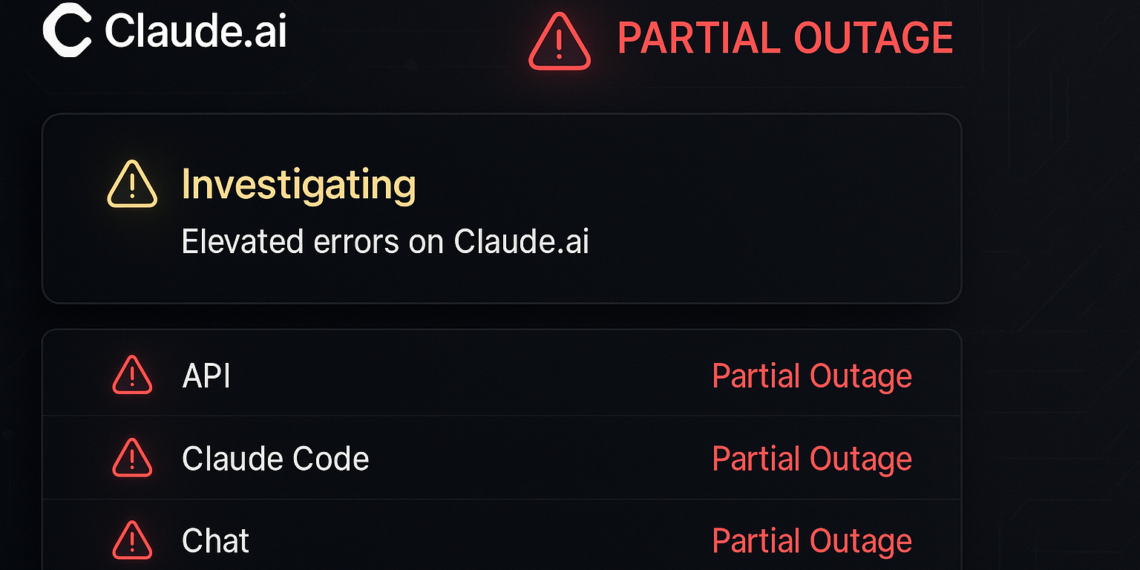Image resolution: width=1140 pixels, height=570 pixels.
Task: Select the Claude Code component label
Action: click(275, 459)
